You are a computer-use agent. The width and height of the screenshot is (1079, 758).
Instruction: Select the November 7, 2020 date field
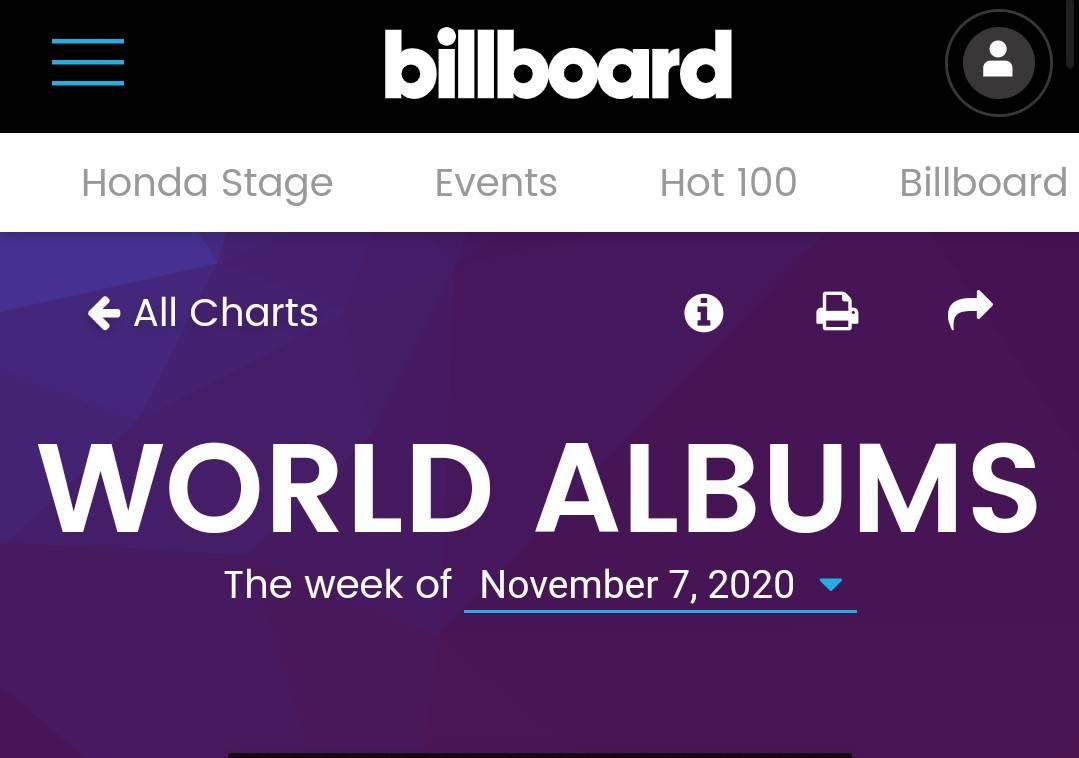(660, 585)
